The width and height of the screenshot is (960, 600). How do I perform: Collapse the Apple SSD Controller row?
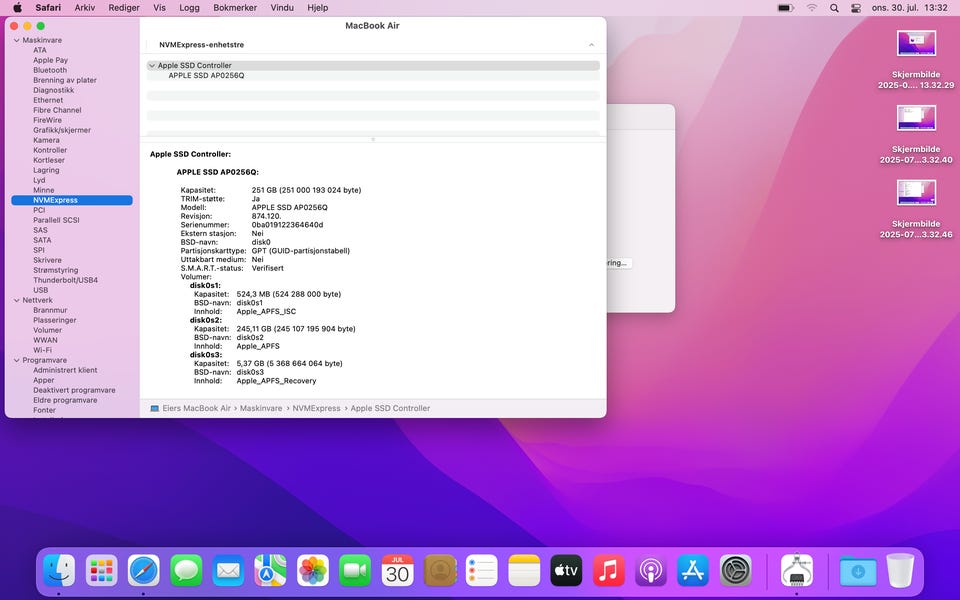pos(152,66)
